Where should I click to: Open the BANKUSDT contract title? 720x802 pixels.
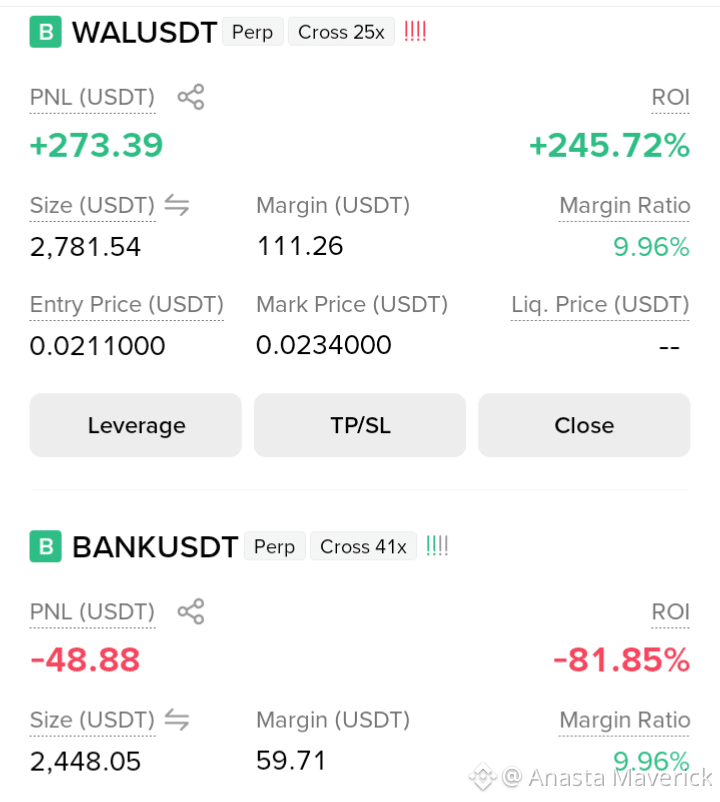point(155,547)
